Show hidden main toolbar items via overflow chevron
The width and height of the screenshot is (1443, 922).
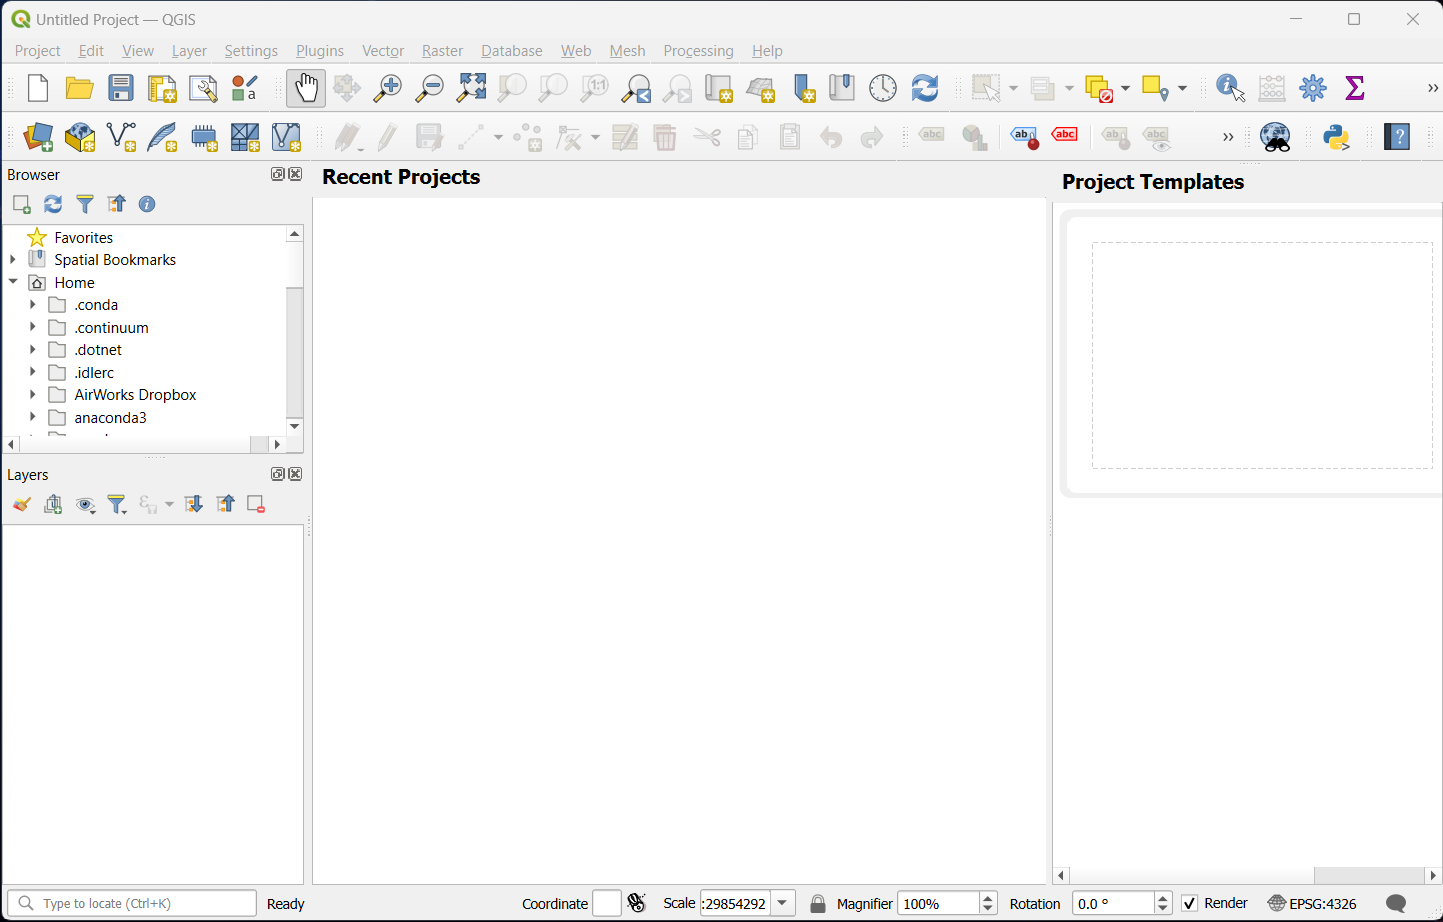coord(1432,88)
